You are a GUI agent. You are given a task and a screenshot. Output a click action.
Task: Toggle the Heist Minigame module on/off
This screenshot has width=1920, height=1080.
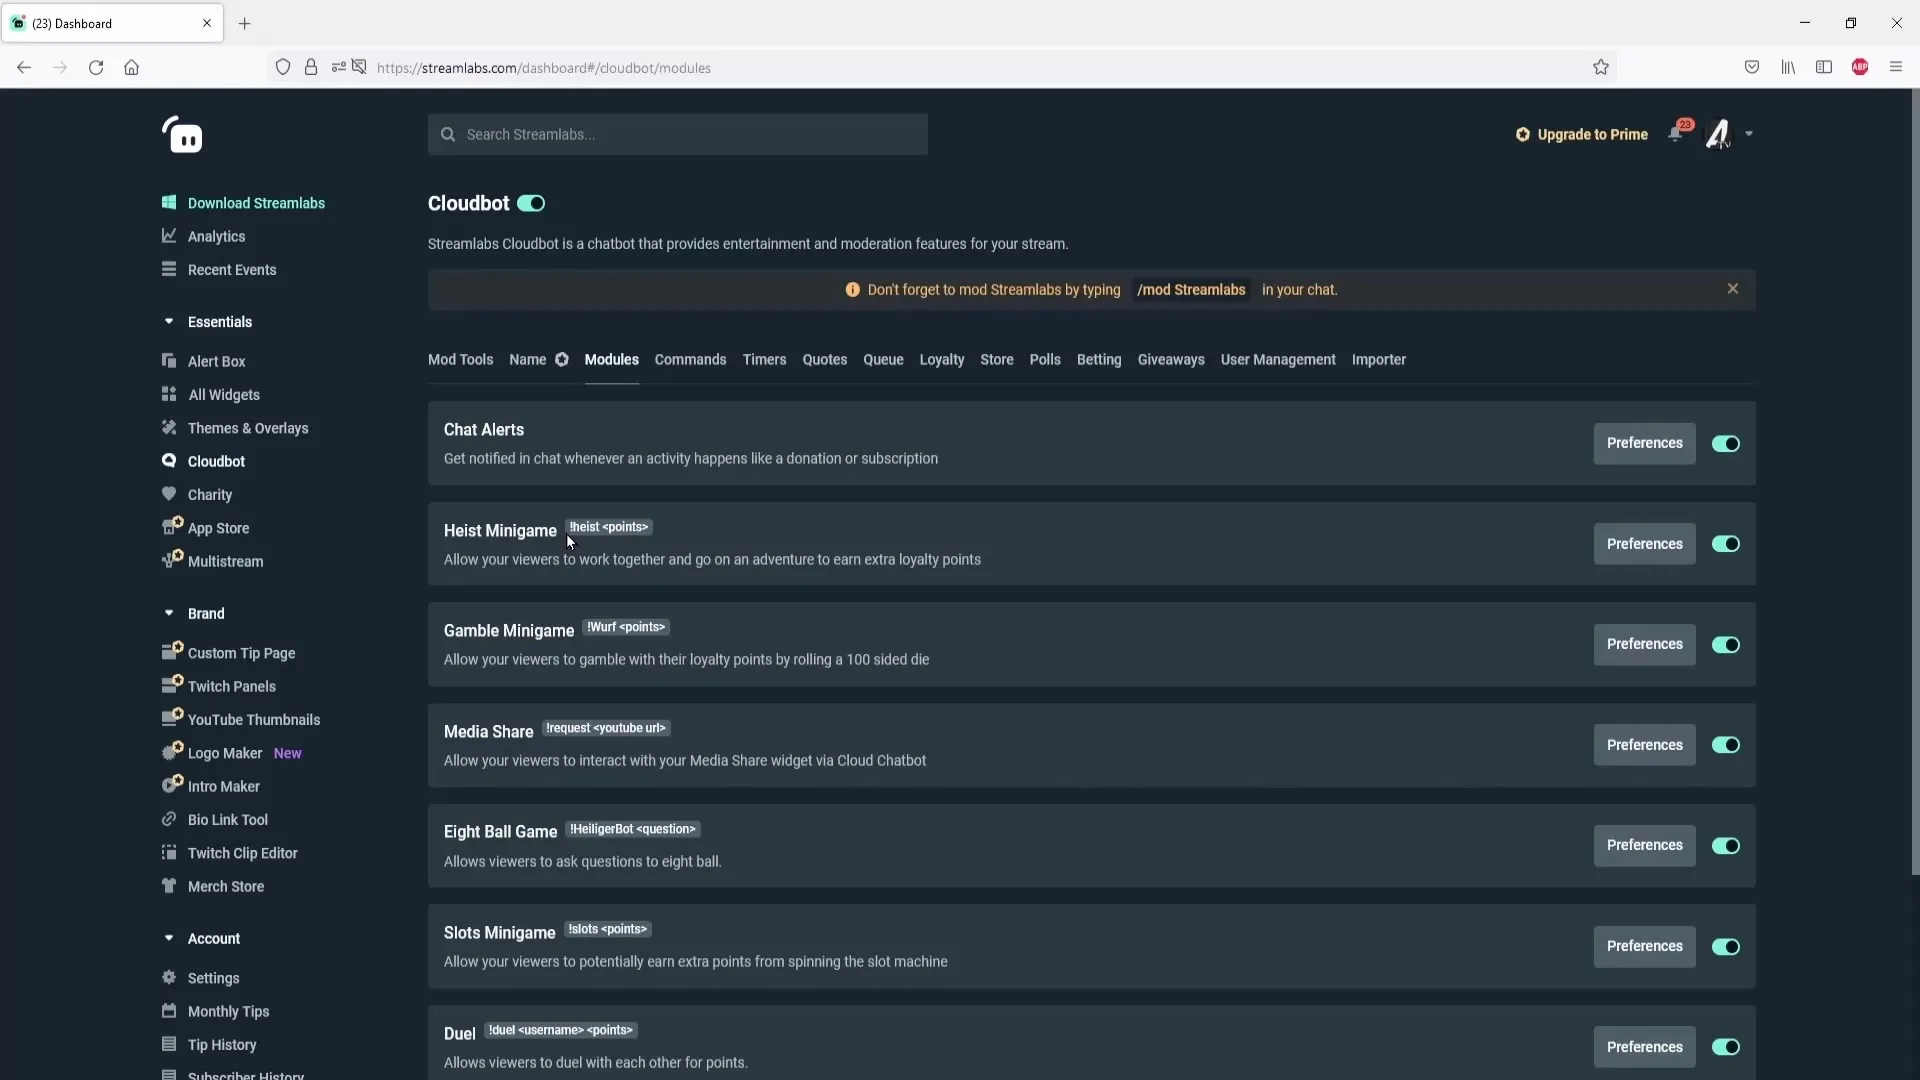click(x=1726, y=543)
